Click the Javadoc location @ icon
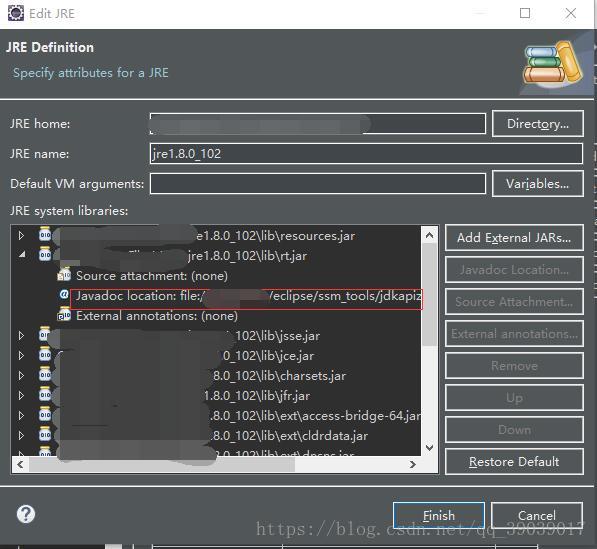The width and height of the screenshot is (597, 549). coord(64,294)
